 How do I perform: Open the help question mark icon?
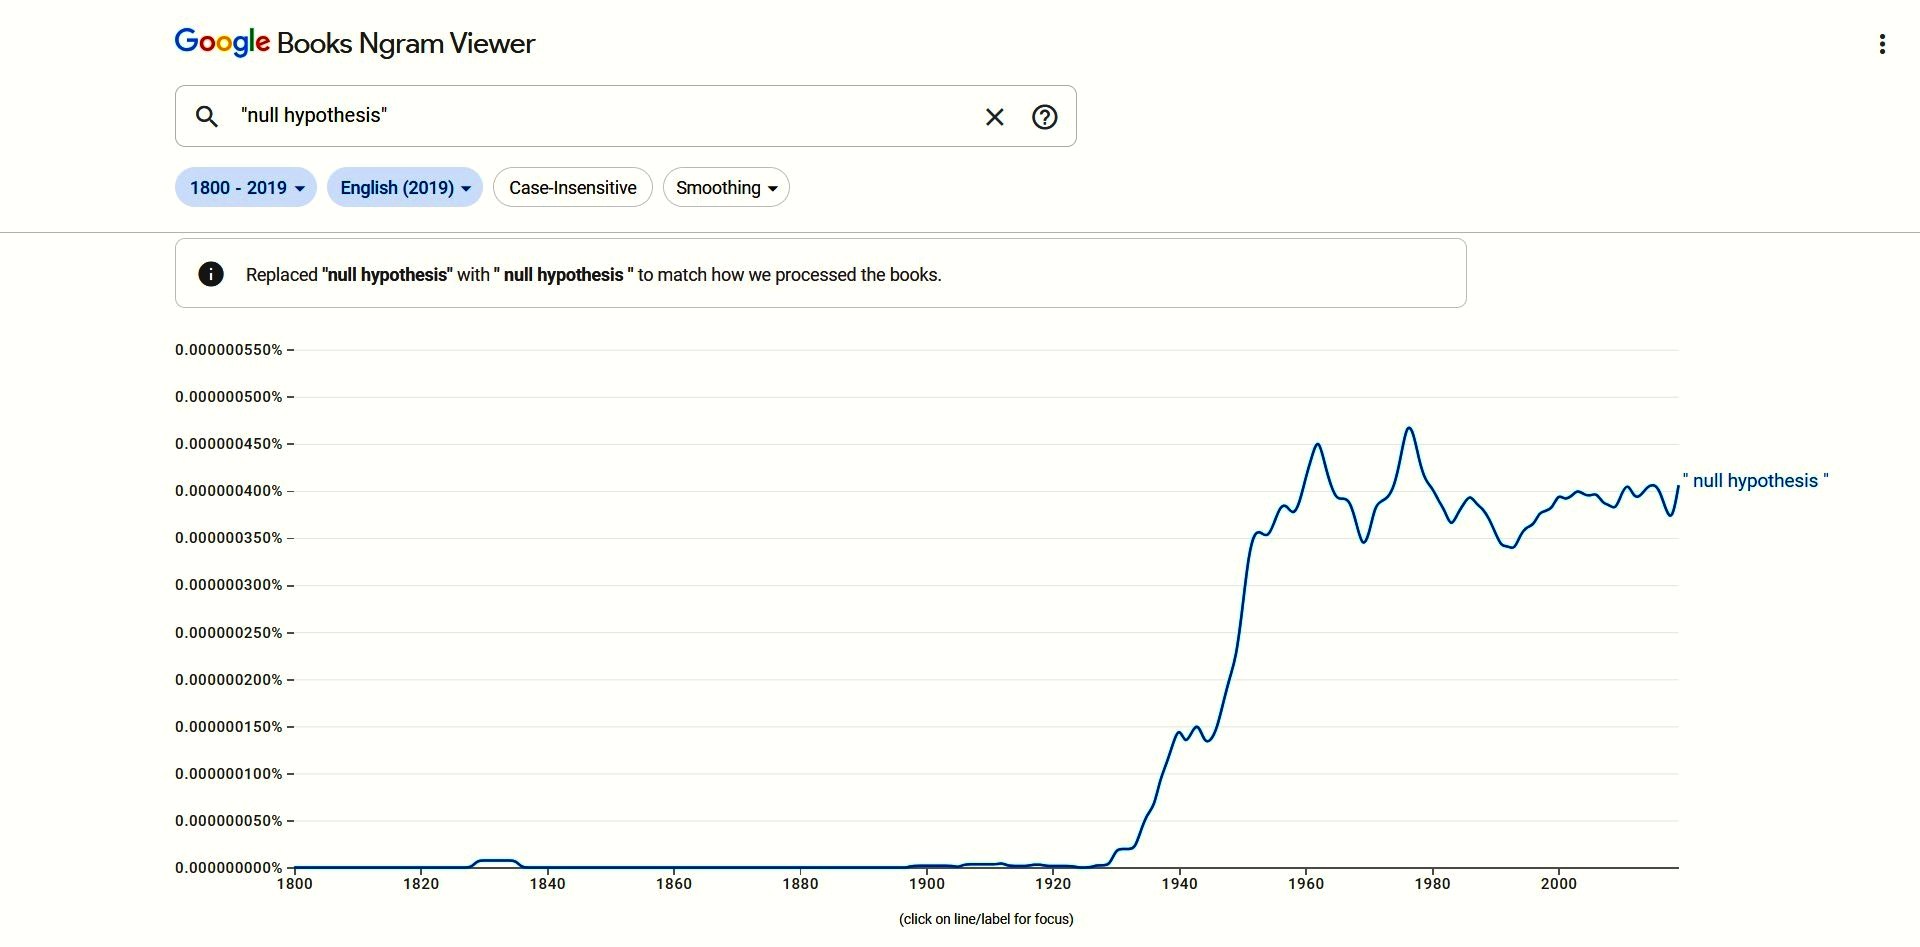(x=1044, y=117)
